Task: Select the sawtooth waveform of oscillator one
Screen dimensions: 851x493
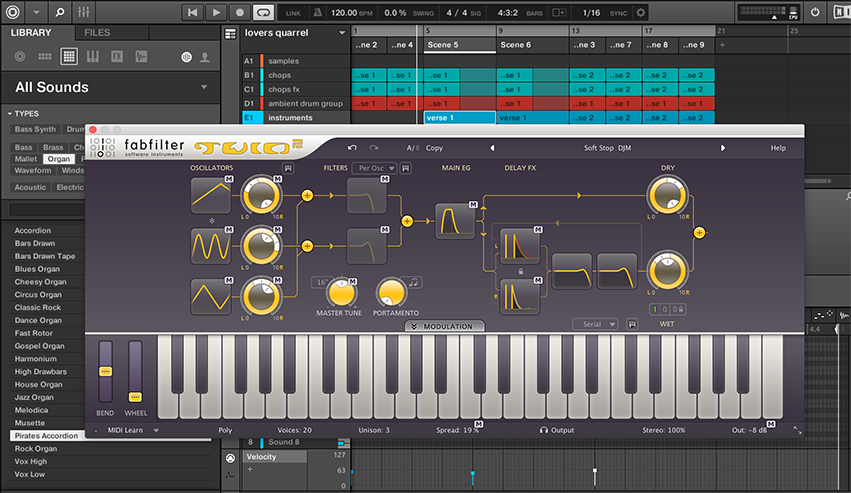Action: [210, 194]
